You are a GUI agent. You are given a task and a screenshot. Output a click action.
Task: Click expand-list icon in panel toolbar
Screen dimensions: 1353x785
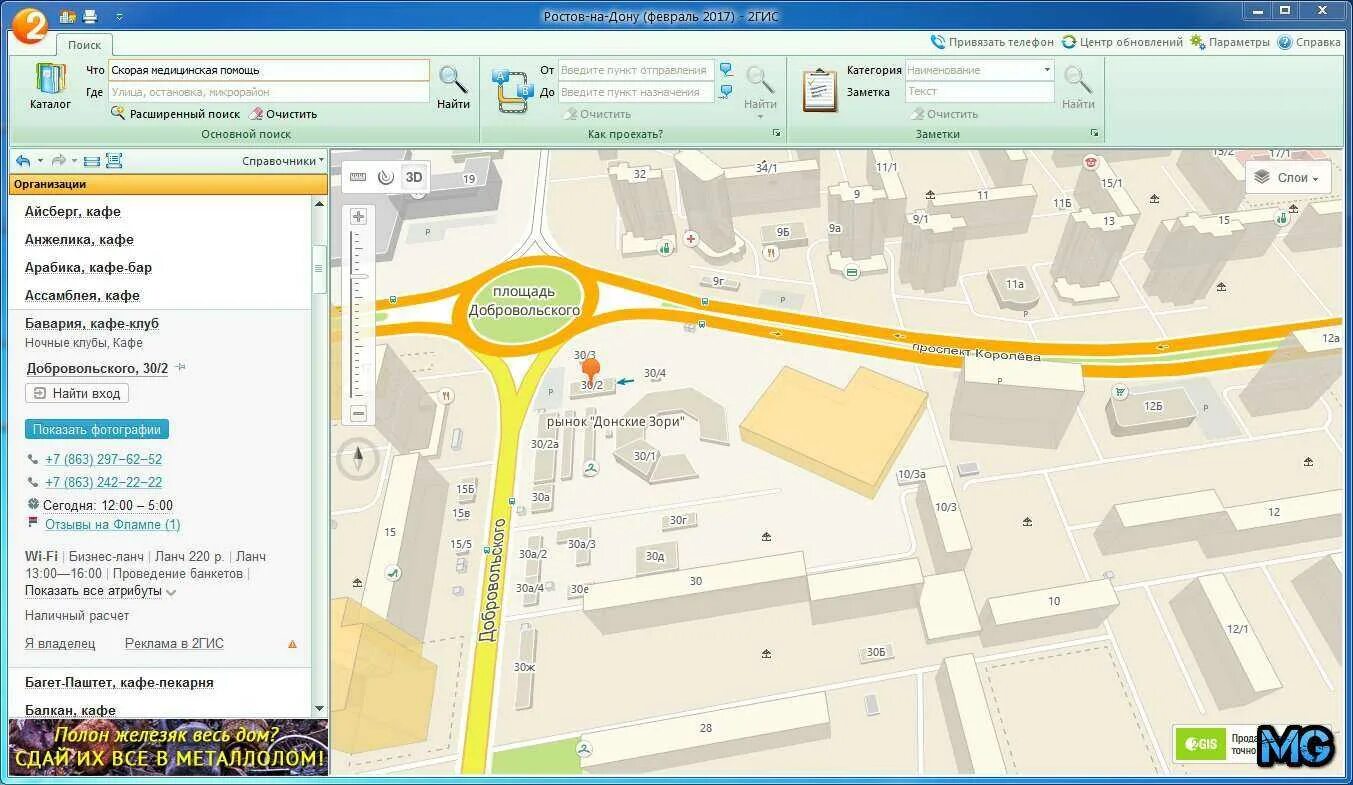pyautogui.click(x=113, y=161)
